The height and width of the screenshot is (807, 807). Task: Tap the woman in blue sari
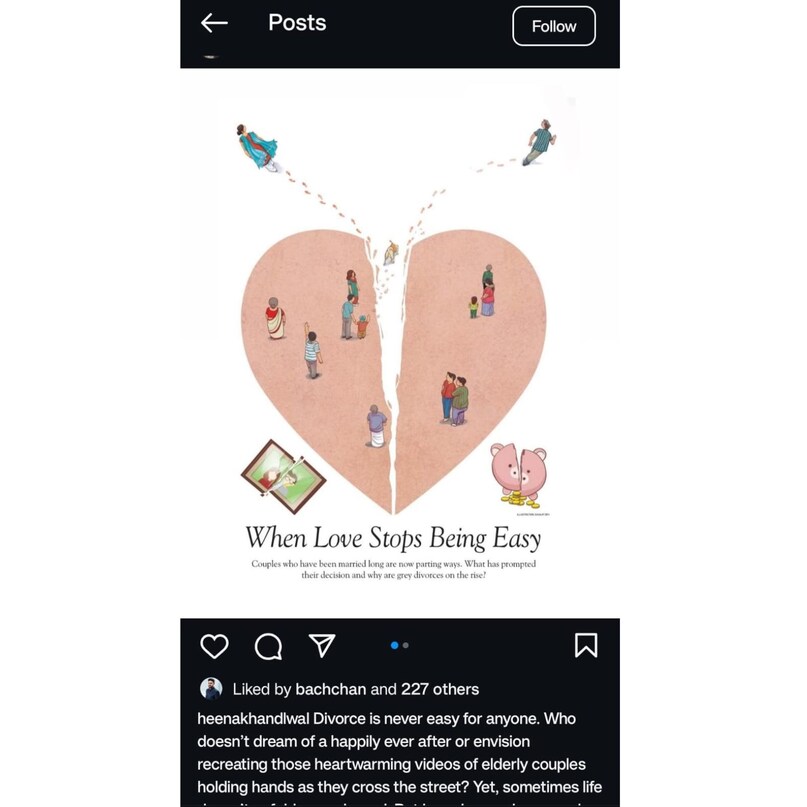257,147
